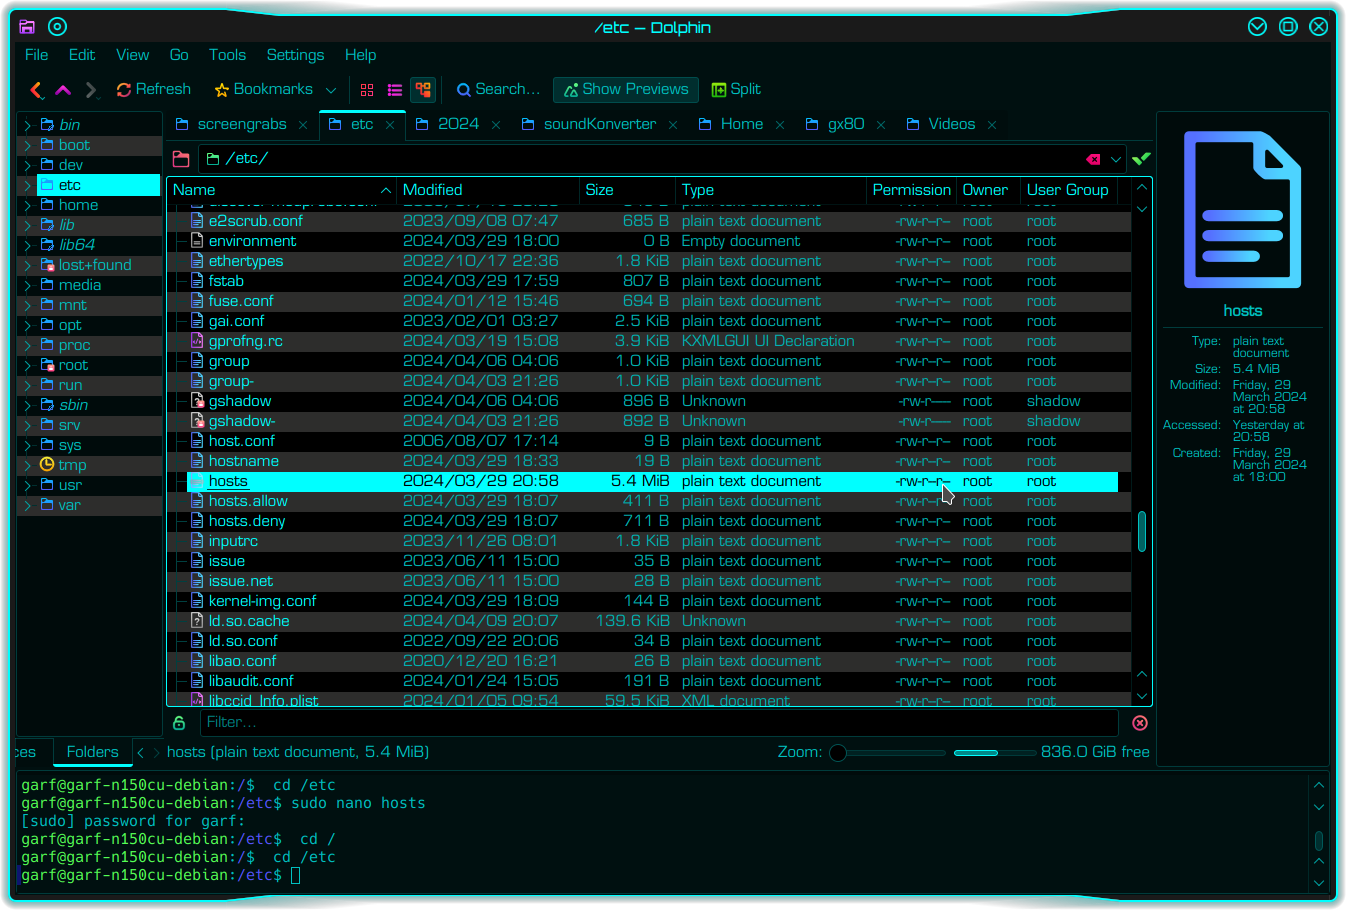Open the location bar history dropdown
The width and height of the screenshot is (1346, 910).
pyautogui.click(x=1116, y=159)
